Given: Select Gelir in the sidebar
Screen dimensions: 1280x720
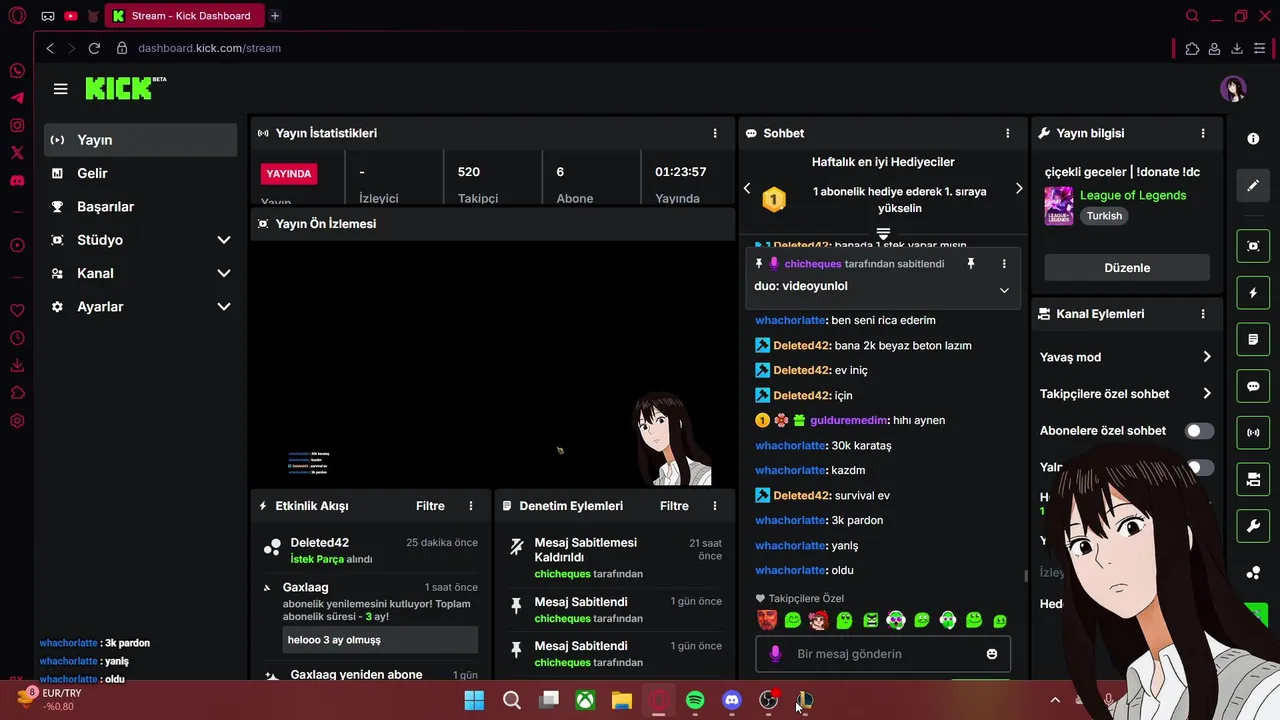Looking at the screenshot, I should (140, 173).
